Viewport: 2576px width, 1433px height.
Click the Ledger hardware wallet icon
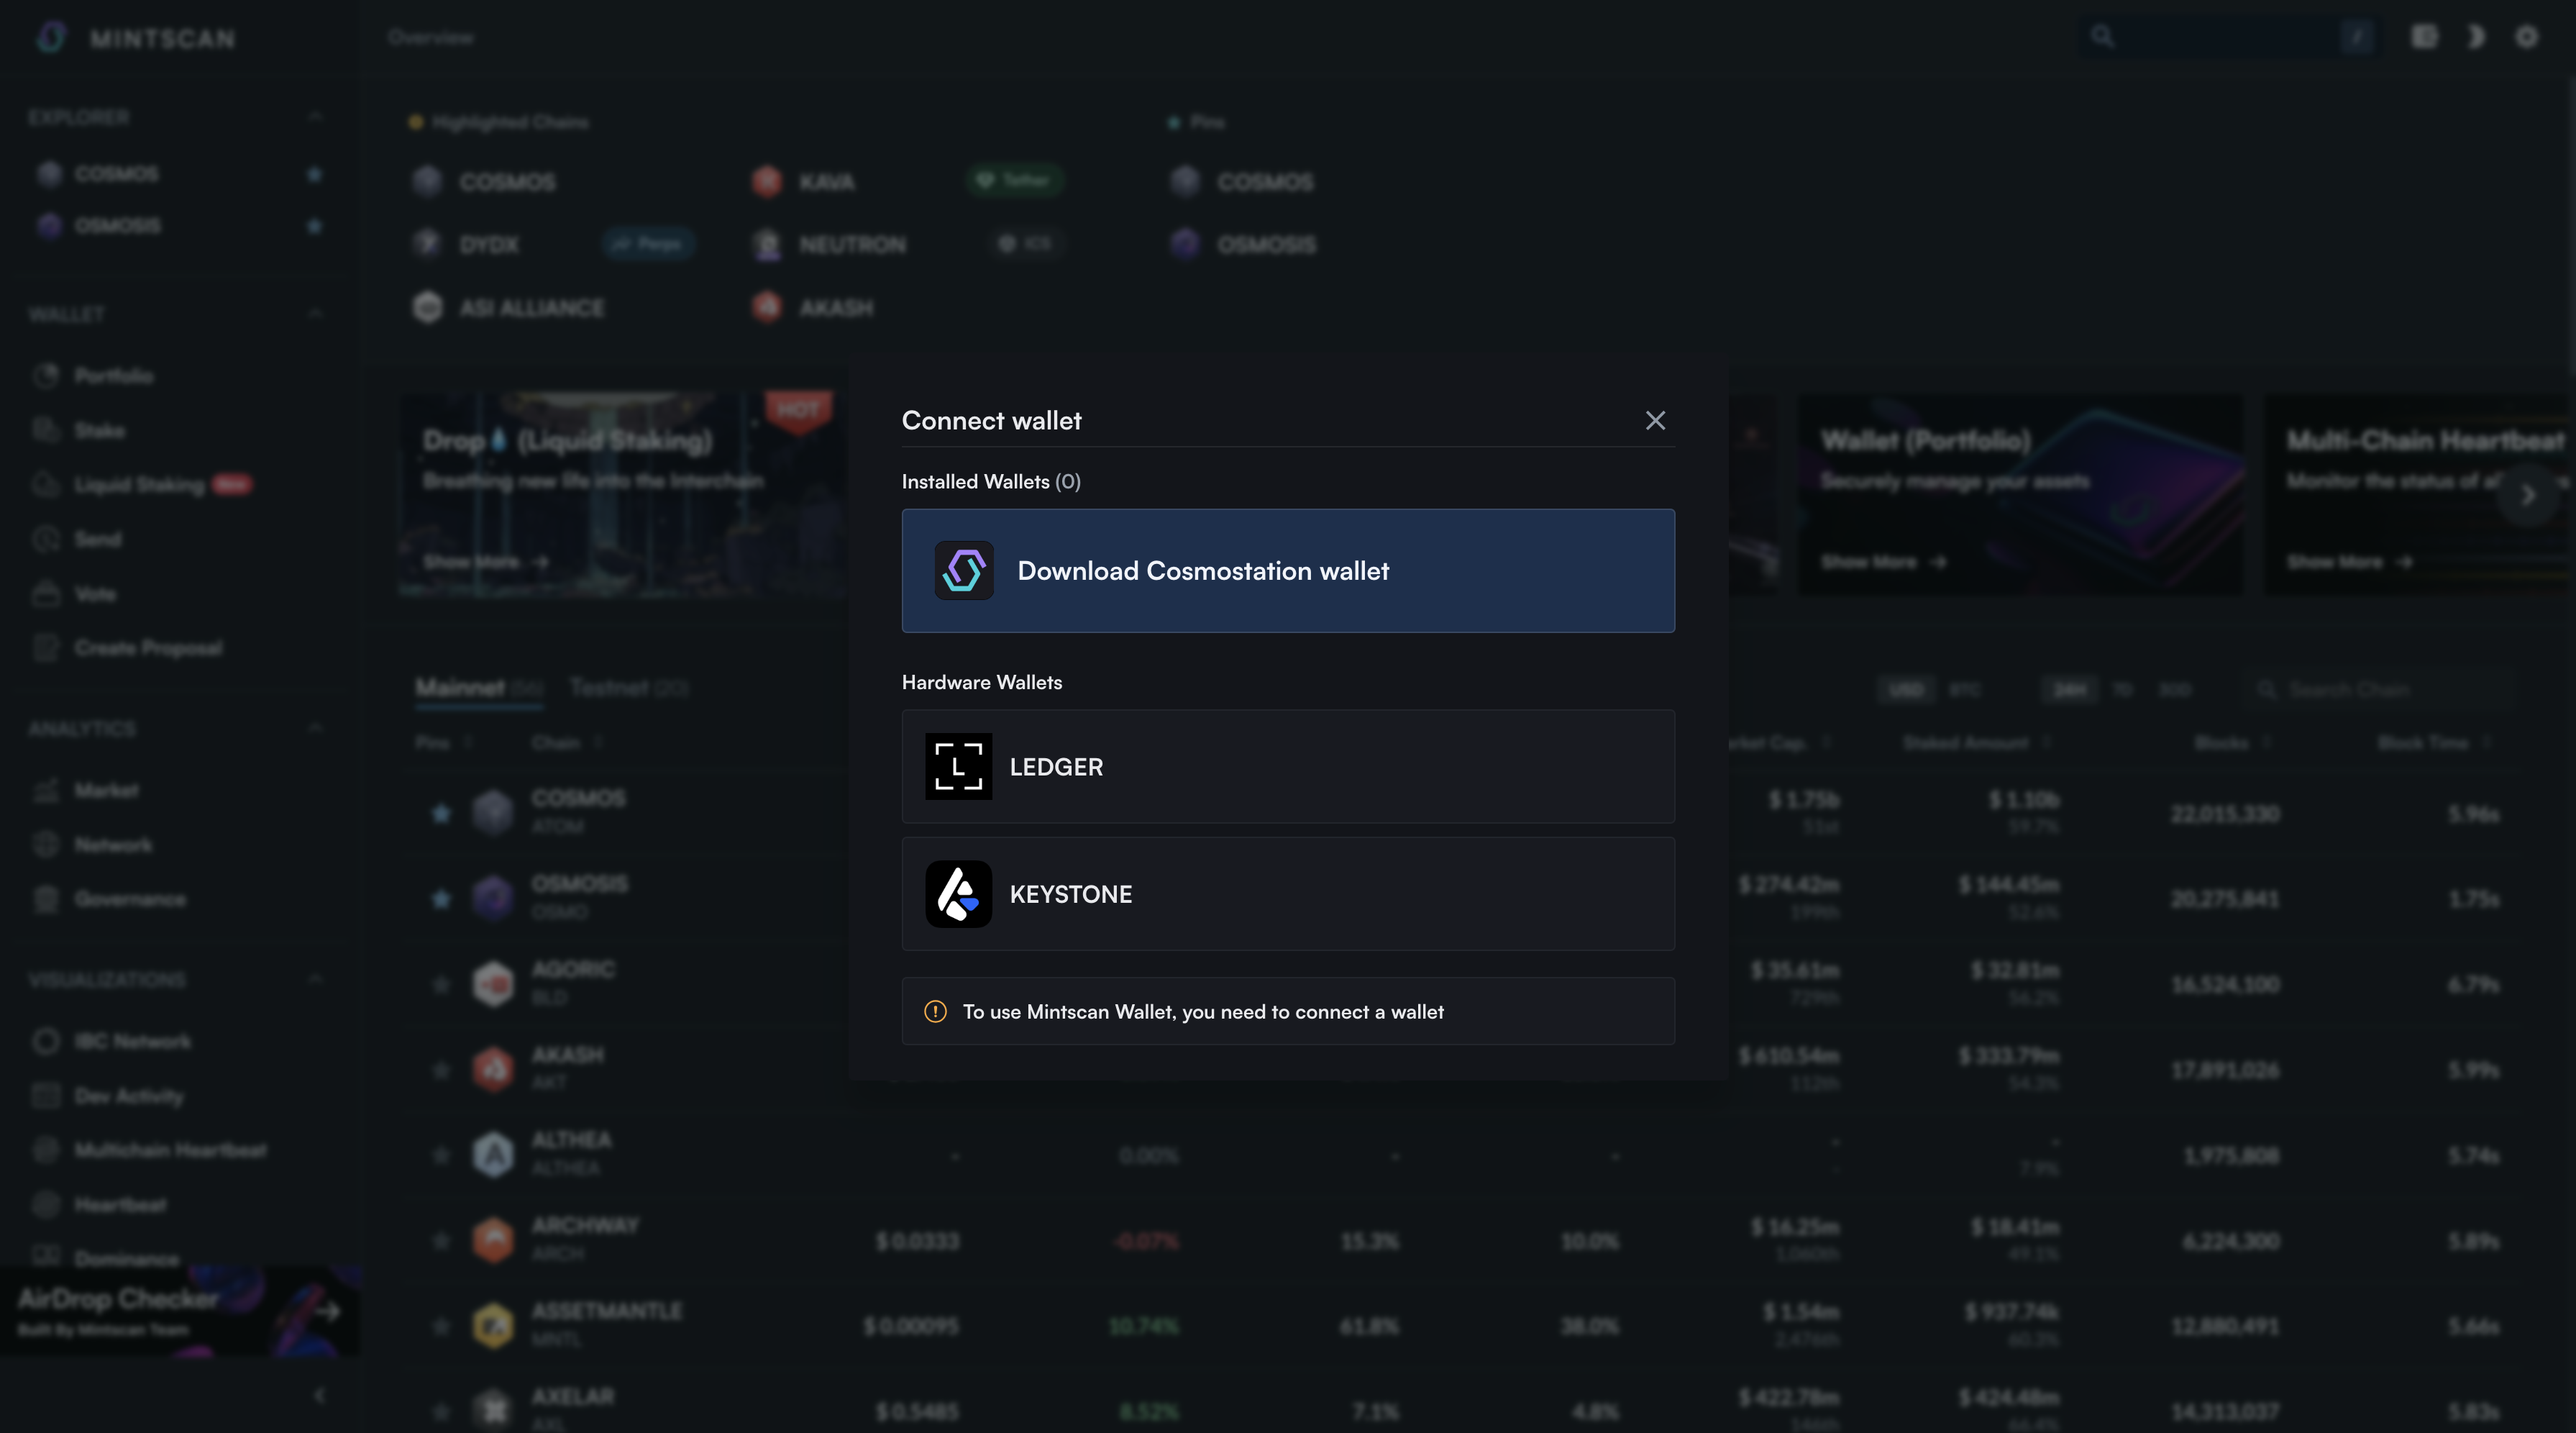click(958, 767)
